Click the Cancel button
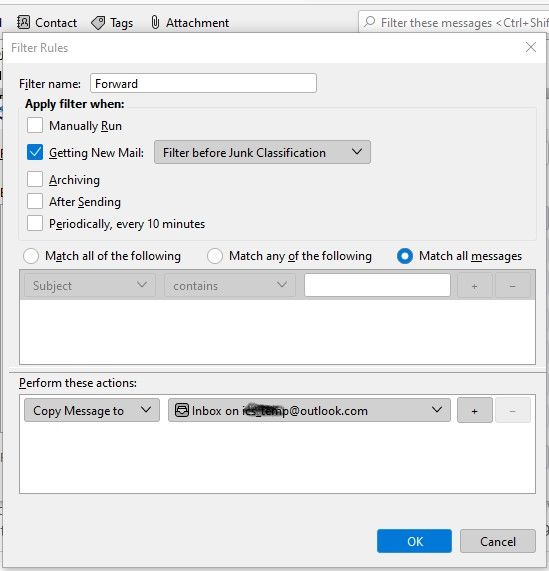Viewport: 549px width, 571px height. pos(498,541)
